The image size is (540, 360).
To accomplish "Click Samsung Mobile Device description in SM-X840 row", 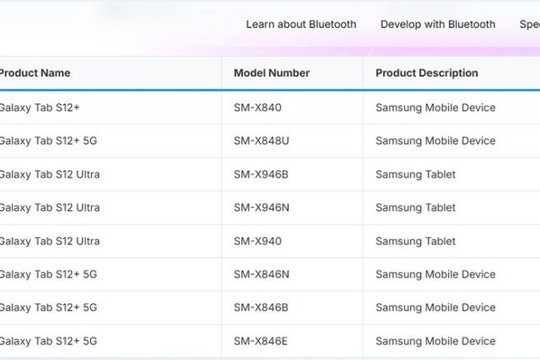I will click(436, 108).
